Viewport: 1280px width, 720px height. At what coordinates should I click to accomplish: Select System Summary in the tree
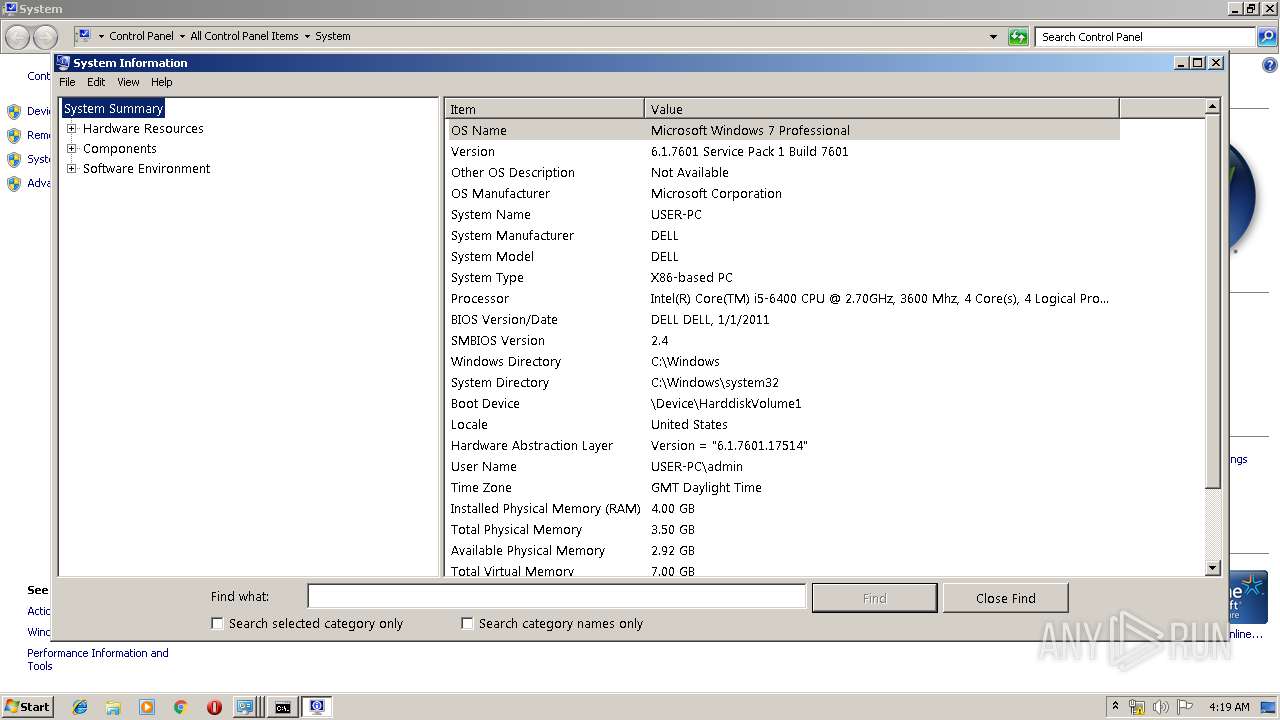click(113, 108)
